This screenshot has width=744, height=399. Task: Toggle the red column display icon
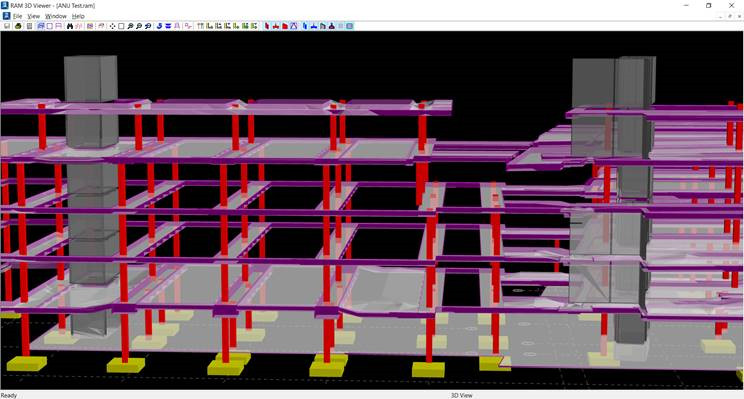(267, 26)
